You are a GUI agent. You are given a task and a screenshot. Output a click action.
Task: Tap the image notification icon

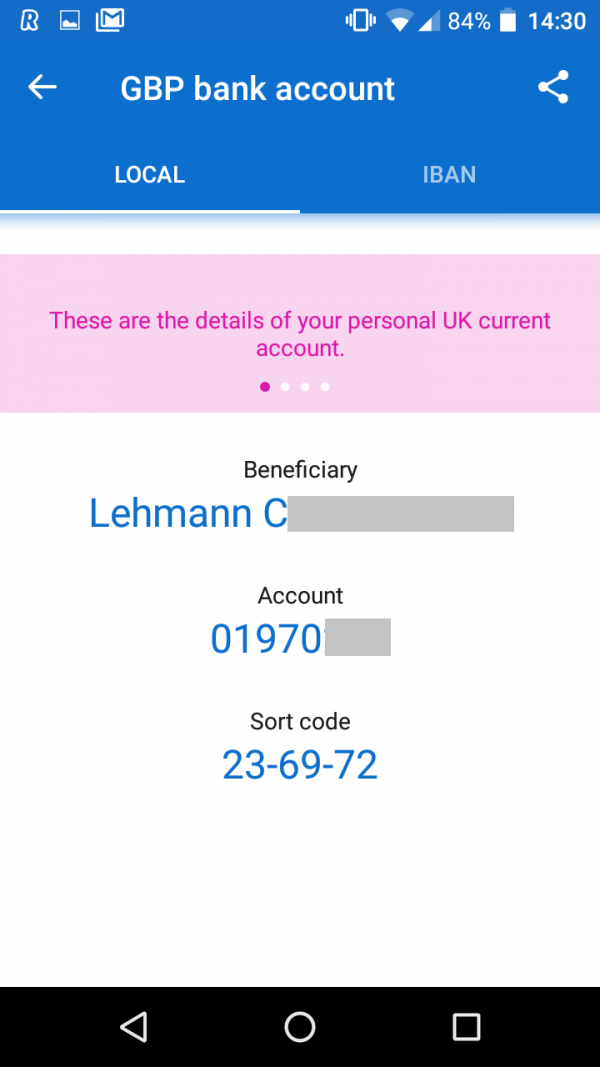pyautogui.click(x=70, y=20)
